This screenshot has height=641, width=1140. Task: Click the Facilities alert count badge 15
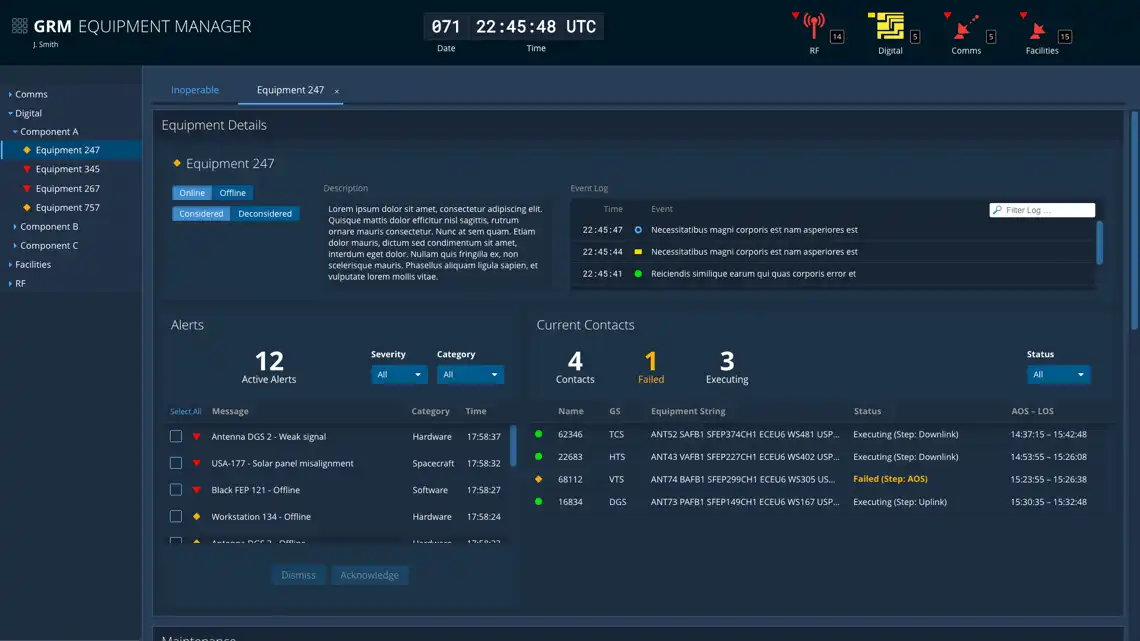tap(1064, 36)
